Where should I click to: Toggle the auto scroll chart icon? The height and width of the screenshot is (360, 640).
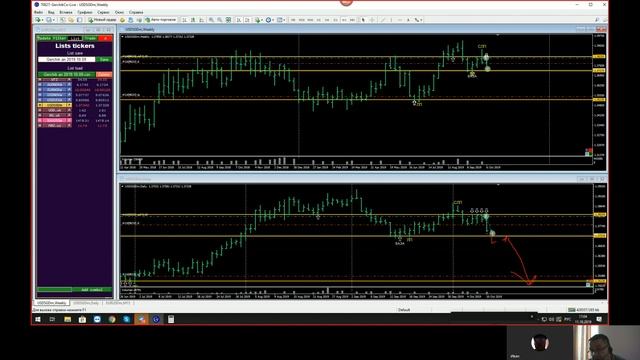(x=239, y=20)
